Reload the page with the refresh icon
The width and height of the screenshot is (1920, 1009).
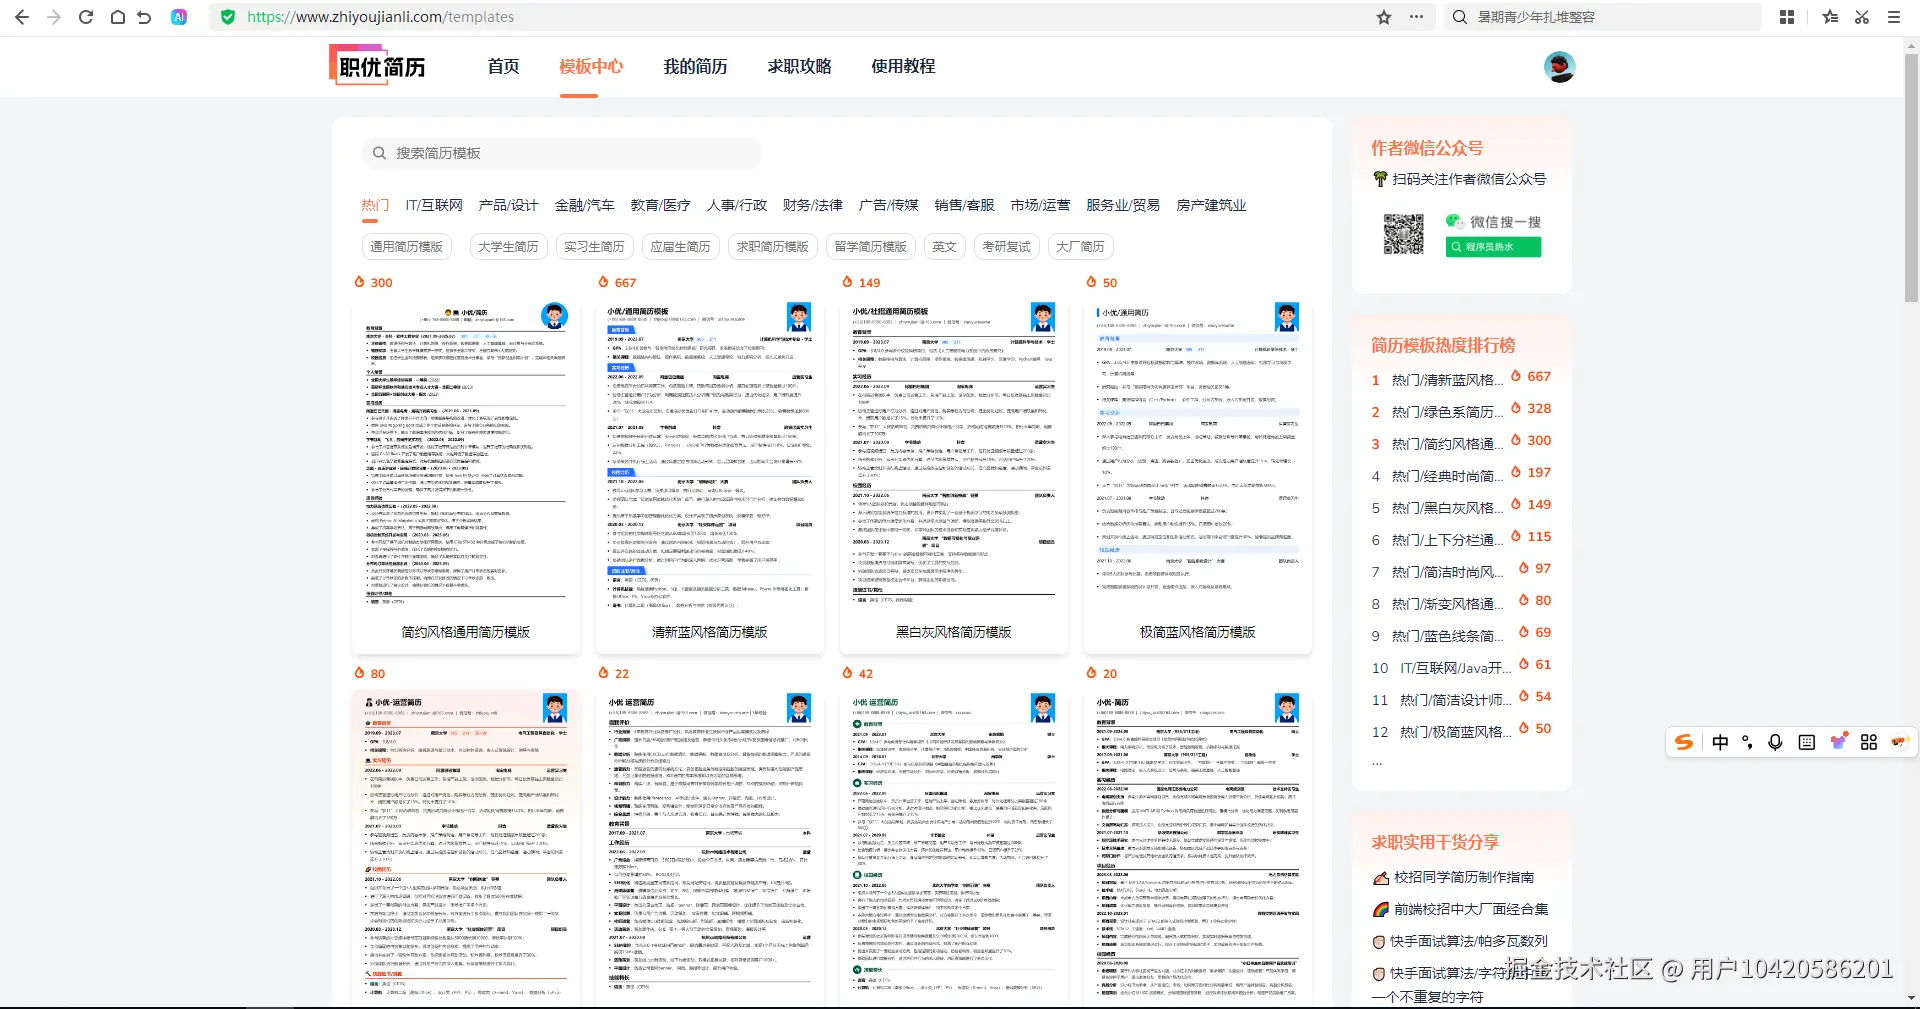(86, 16)
